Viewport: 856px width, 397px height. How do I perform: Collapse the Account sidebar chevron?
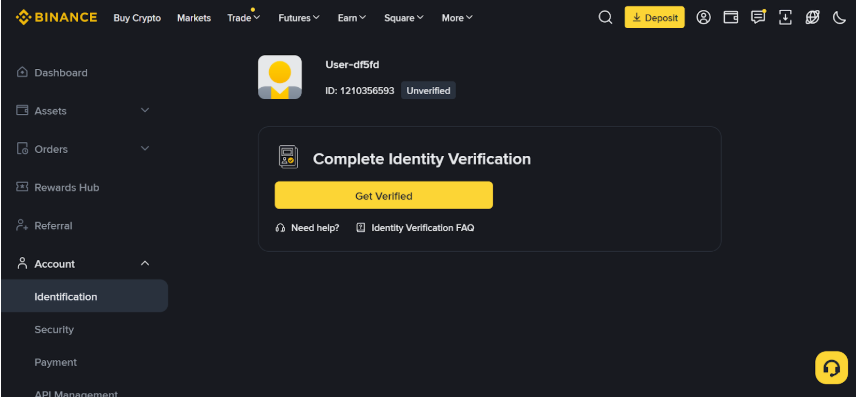pos(145,263)
